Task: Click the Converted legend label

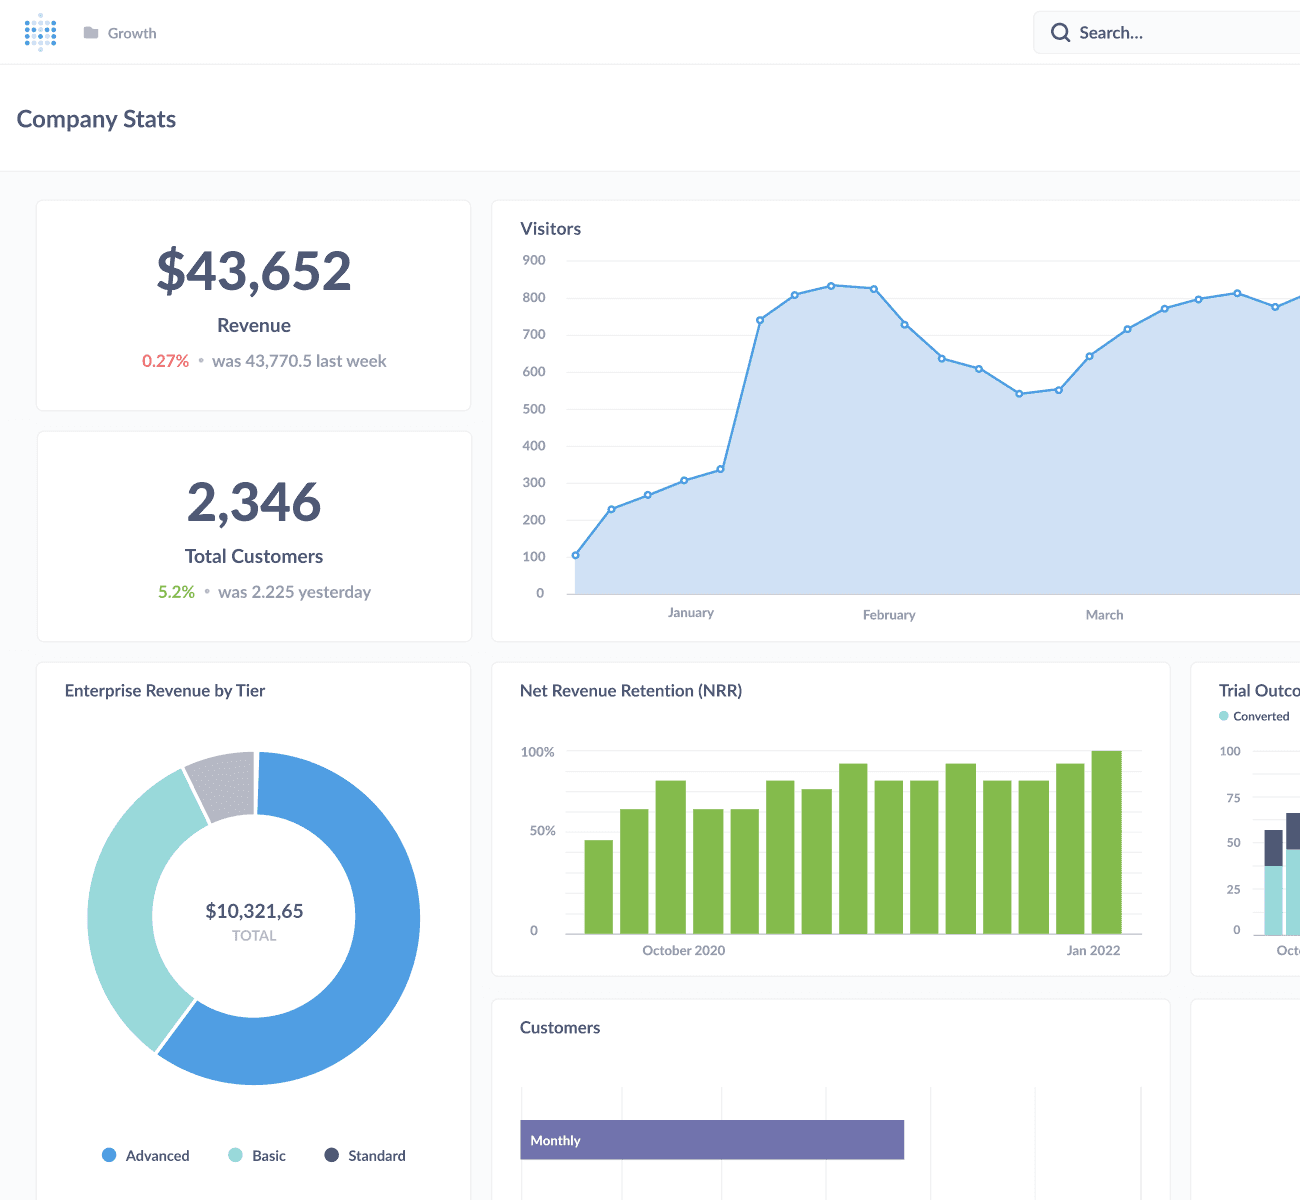Action: (1261, 717)
